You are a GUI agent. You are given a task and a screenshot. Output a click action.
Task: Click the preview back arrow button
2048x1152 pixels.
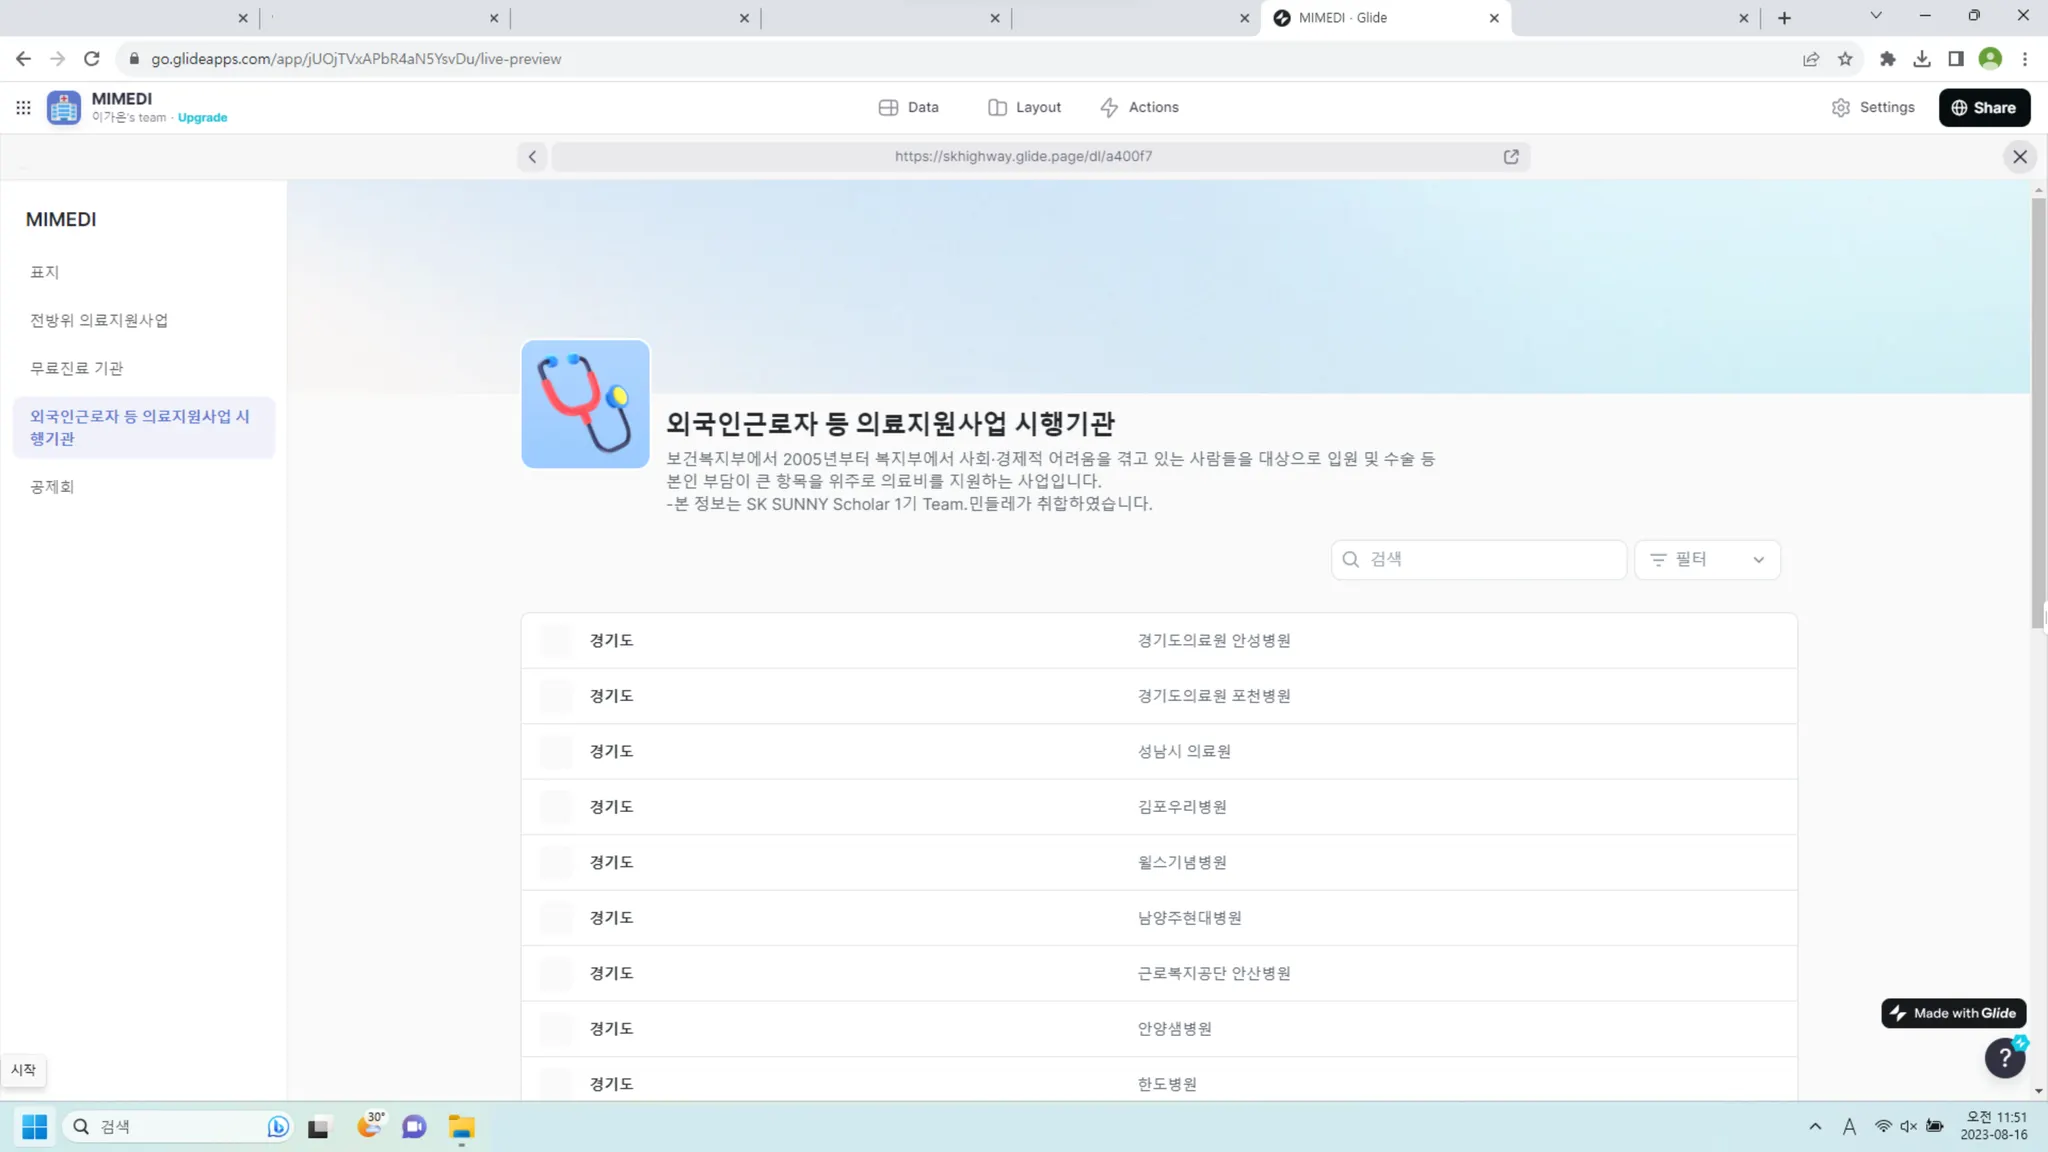click(x=532, y=157)
